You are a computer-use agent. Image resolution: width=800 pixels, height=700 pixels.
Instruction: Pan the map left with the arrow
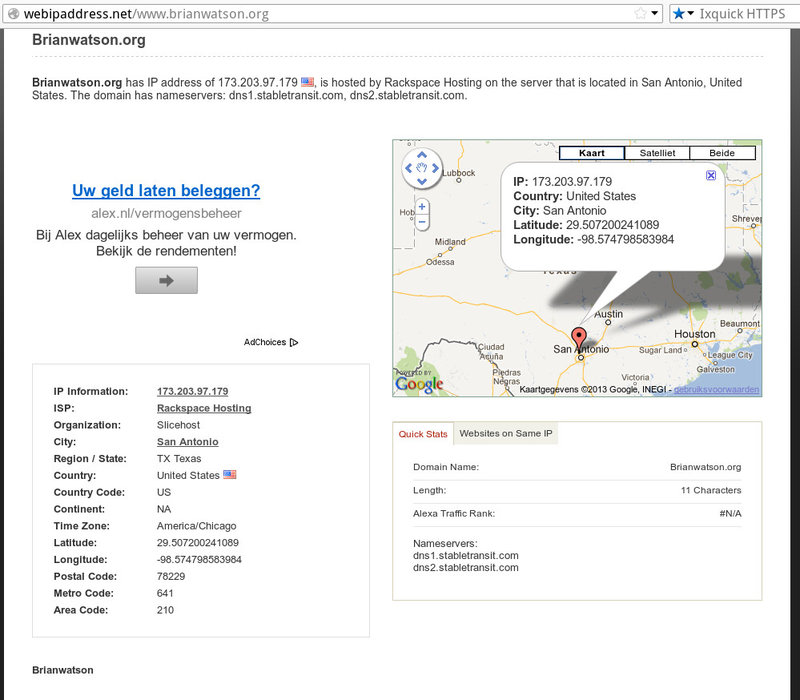409,169
